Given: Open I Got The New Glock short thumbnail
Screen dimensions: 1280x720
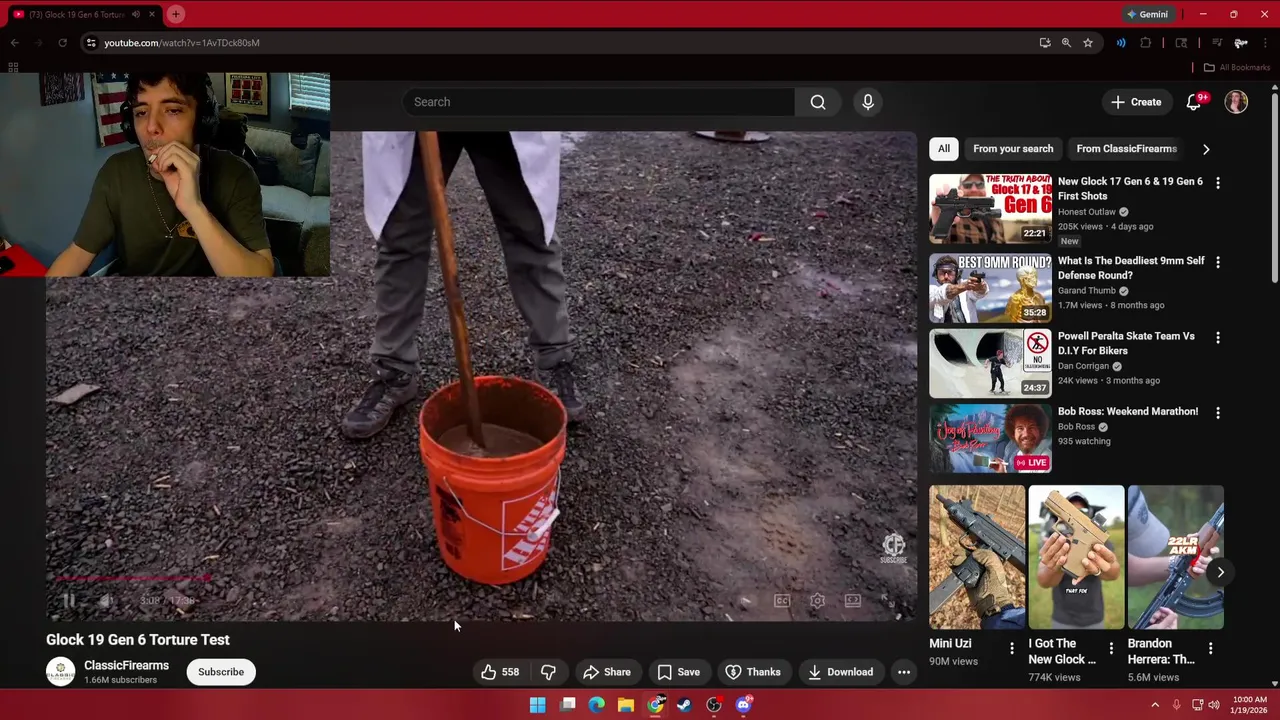Looking at the screenshot, I should 1076,558.
